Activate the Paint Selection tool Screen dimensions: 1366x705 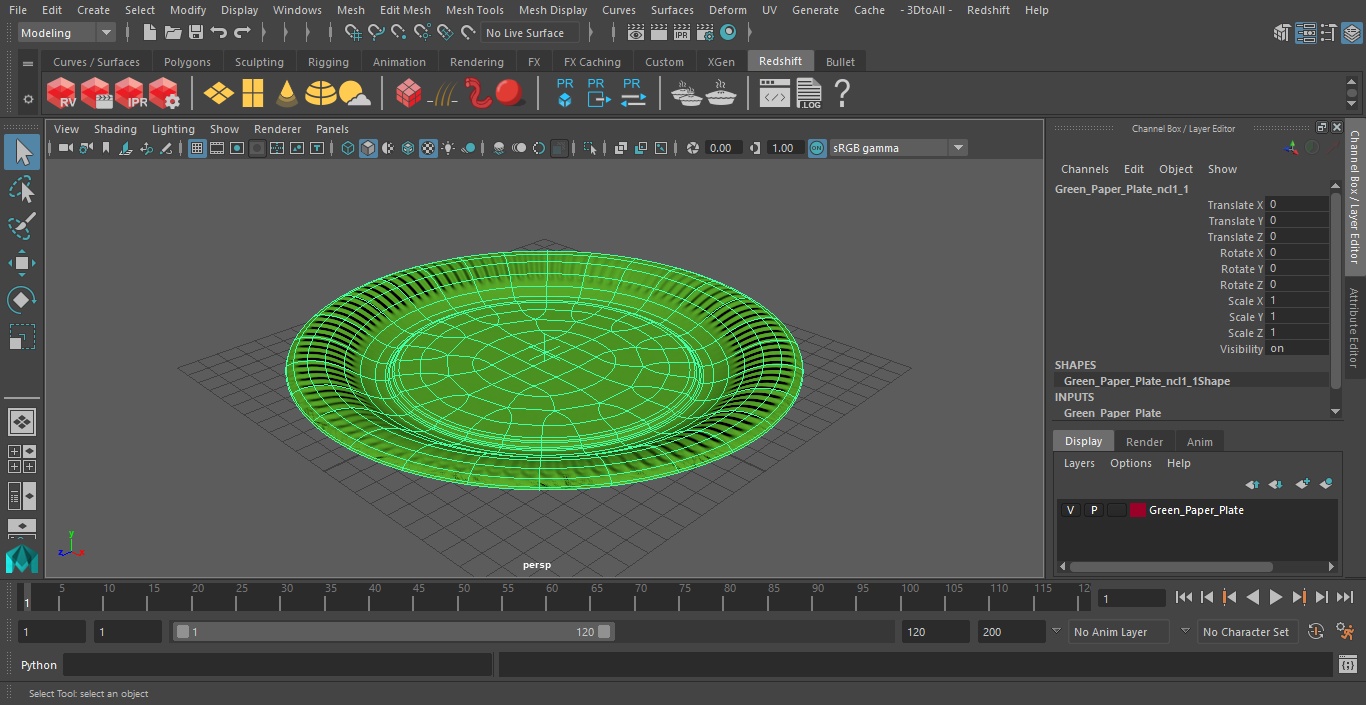(22, 226)
